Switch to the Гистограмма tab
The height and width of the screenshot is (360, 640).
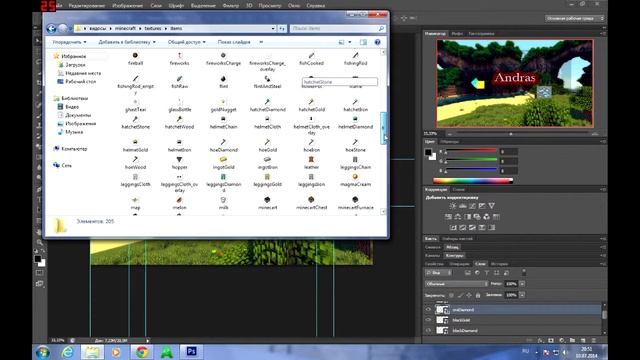[481, 33]
